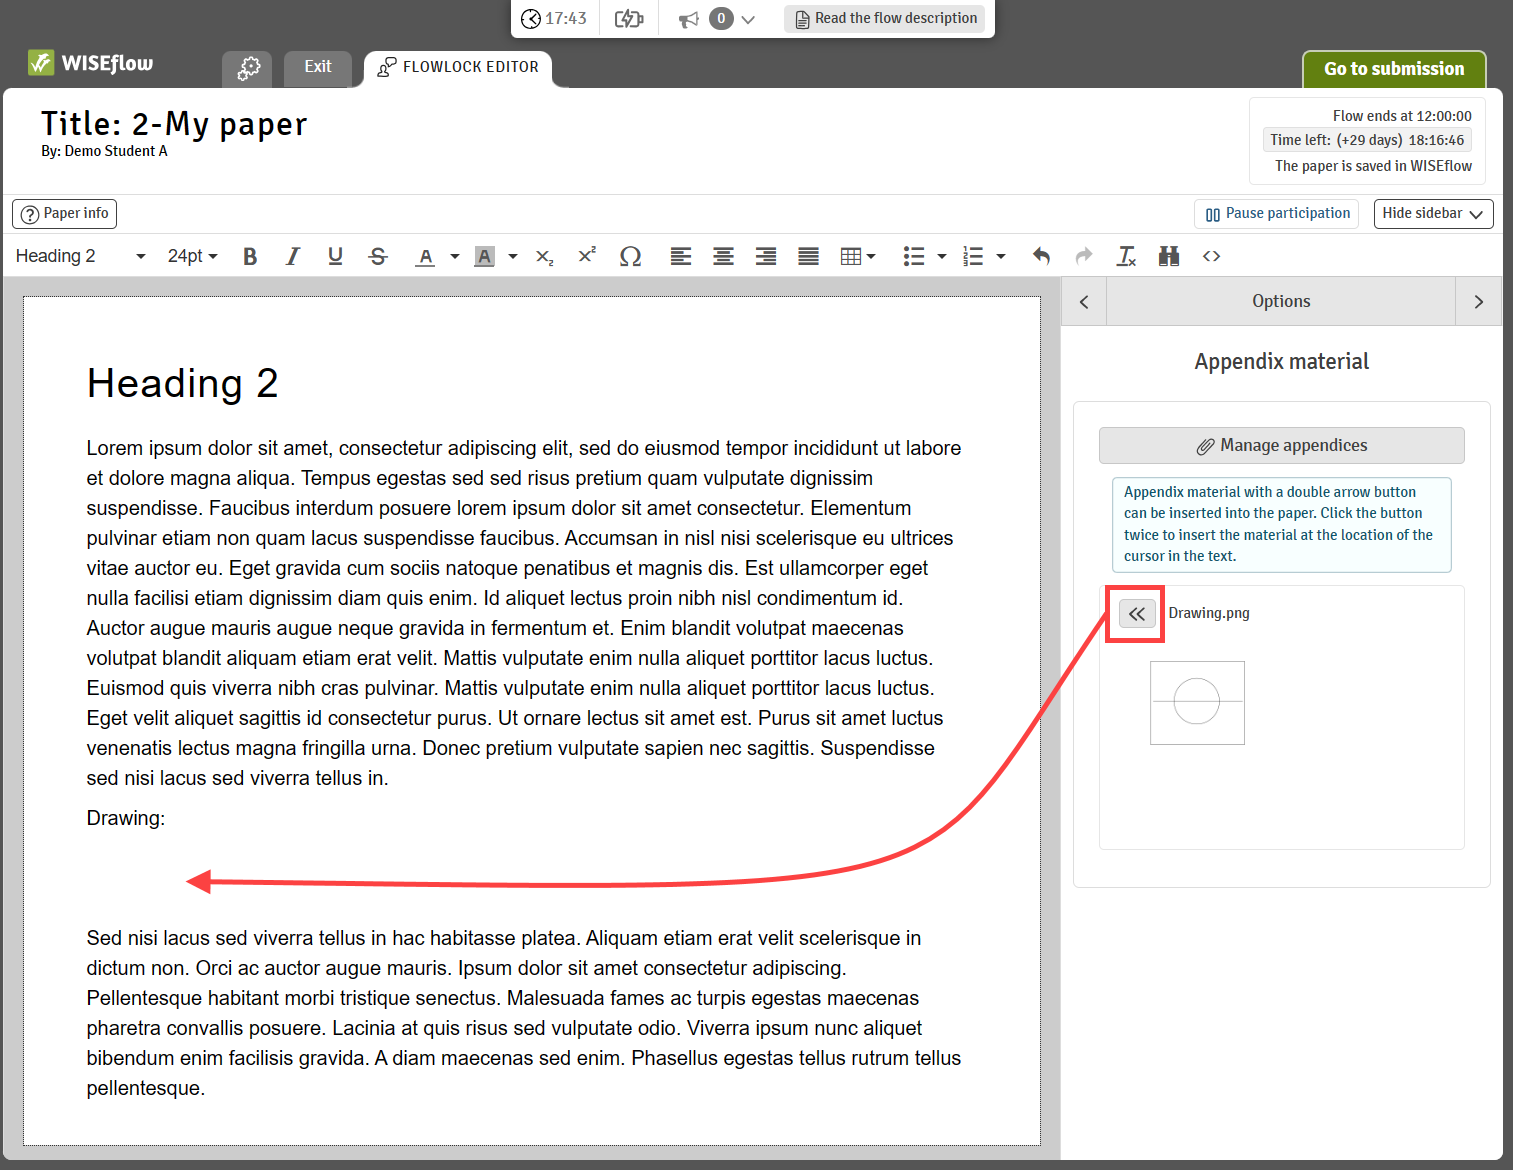Click the Drawing.png thumbnail
1513x1170 pixels.
click(x=1197, y=702)
